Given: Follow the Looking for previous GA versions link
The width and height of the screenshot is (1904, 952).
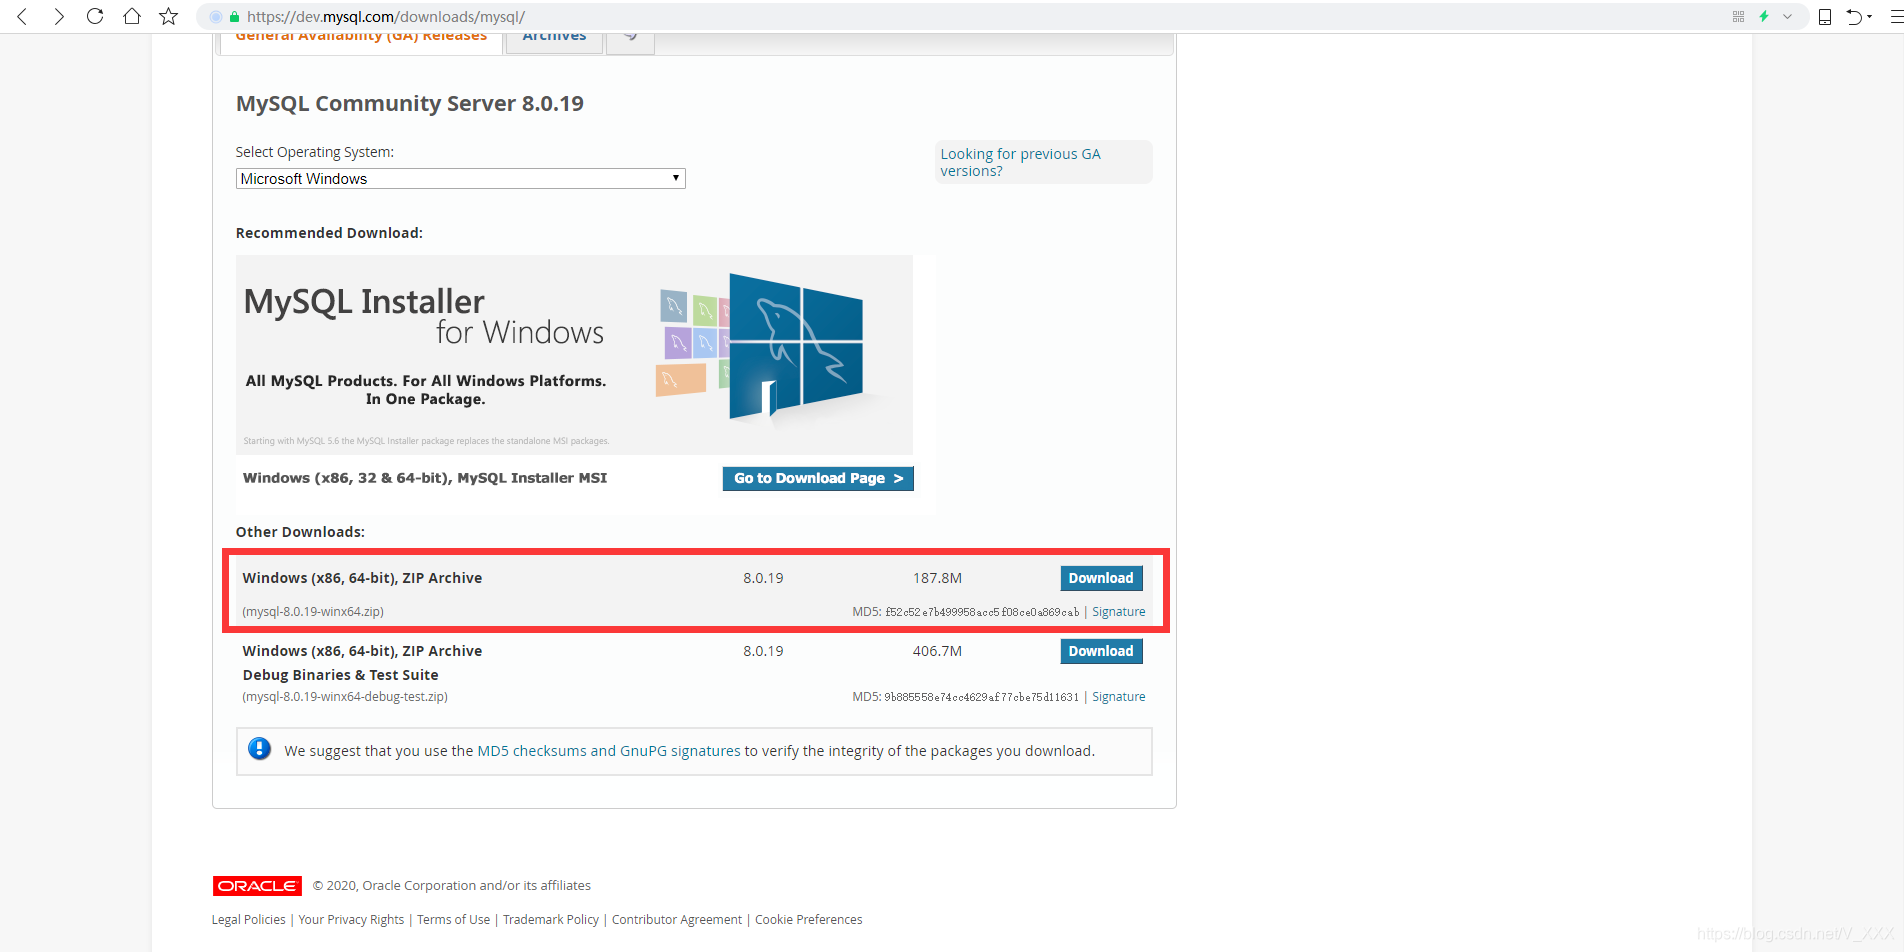Looking at the screenshot, I should (1020, 162).
